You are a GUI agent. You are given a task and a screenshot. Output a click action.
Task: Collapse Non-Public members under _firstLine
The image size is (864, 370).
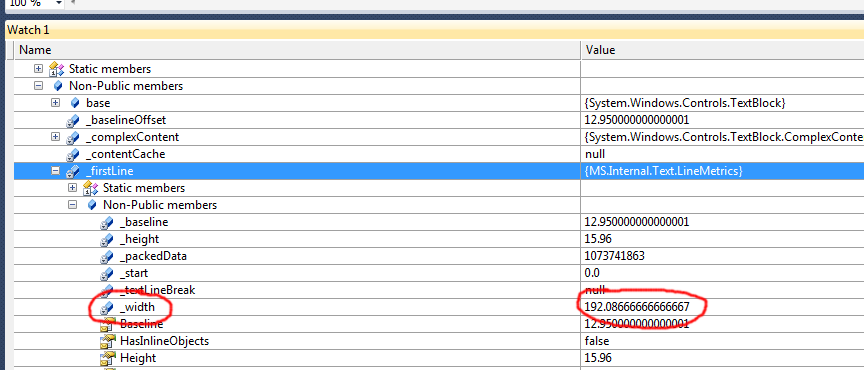click(x=72, y=205)
